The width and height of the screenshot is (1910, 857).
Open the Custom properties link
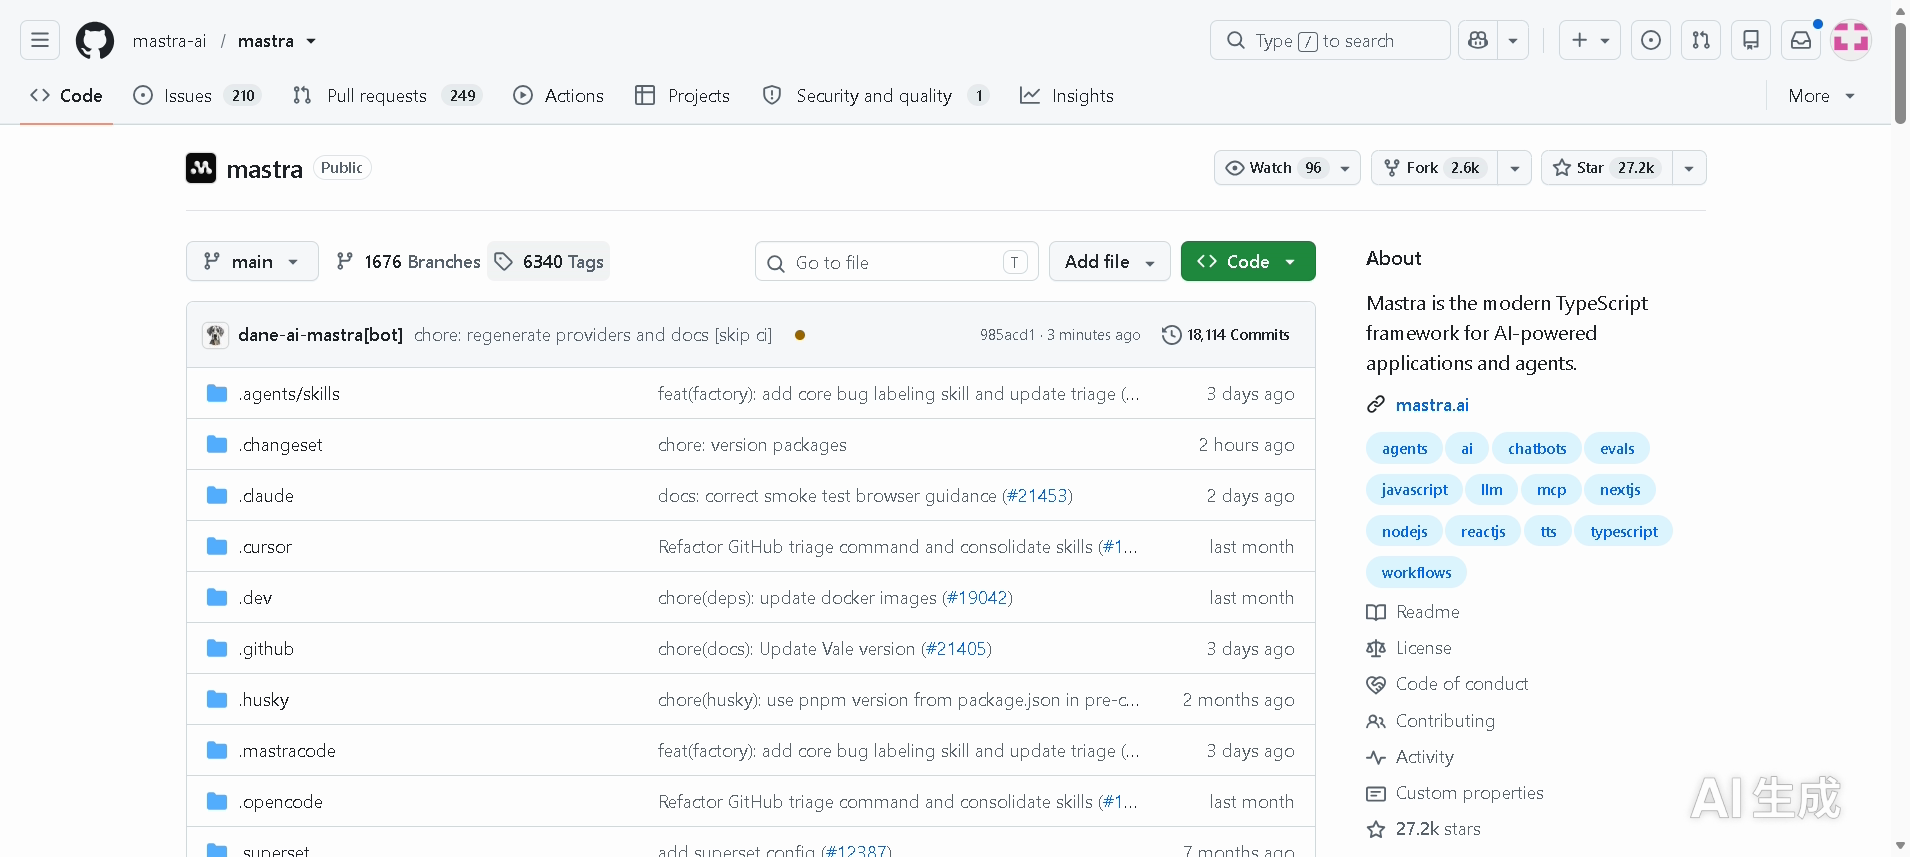[x=1470, y=793]
